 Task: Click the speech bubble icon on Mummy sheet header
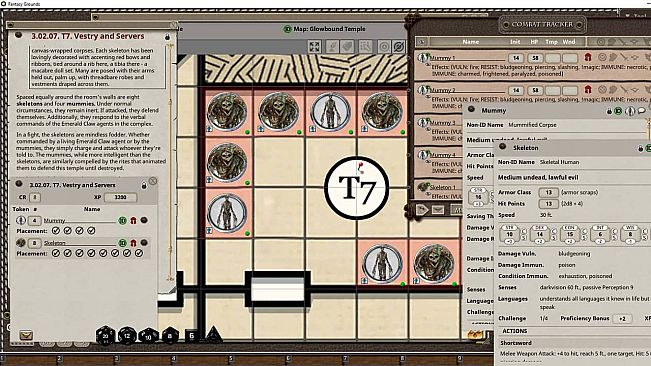[641, 111]
